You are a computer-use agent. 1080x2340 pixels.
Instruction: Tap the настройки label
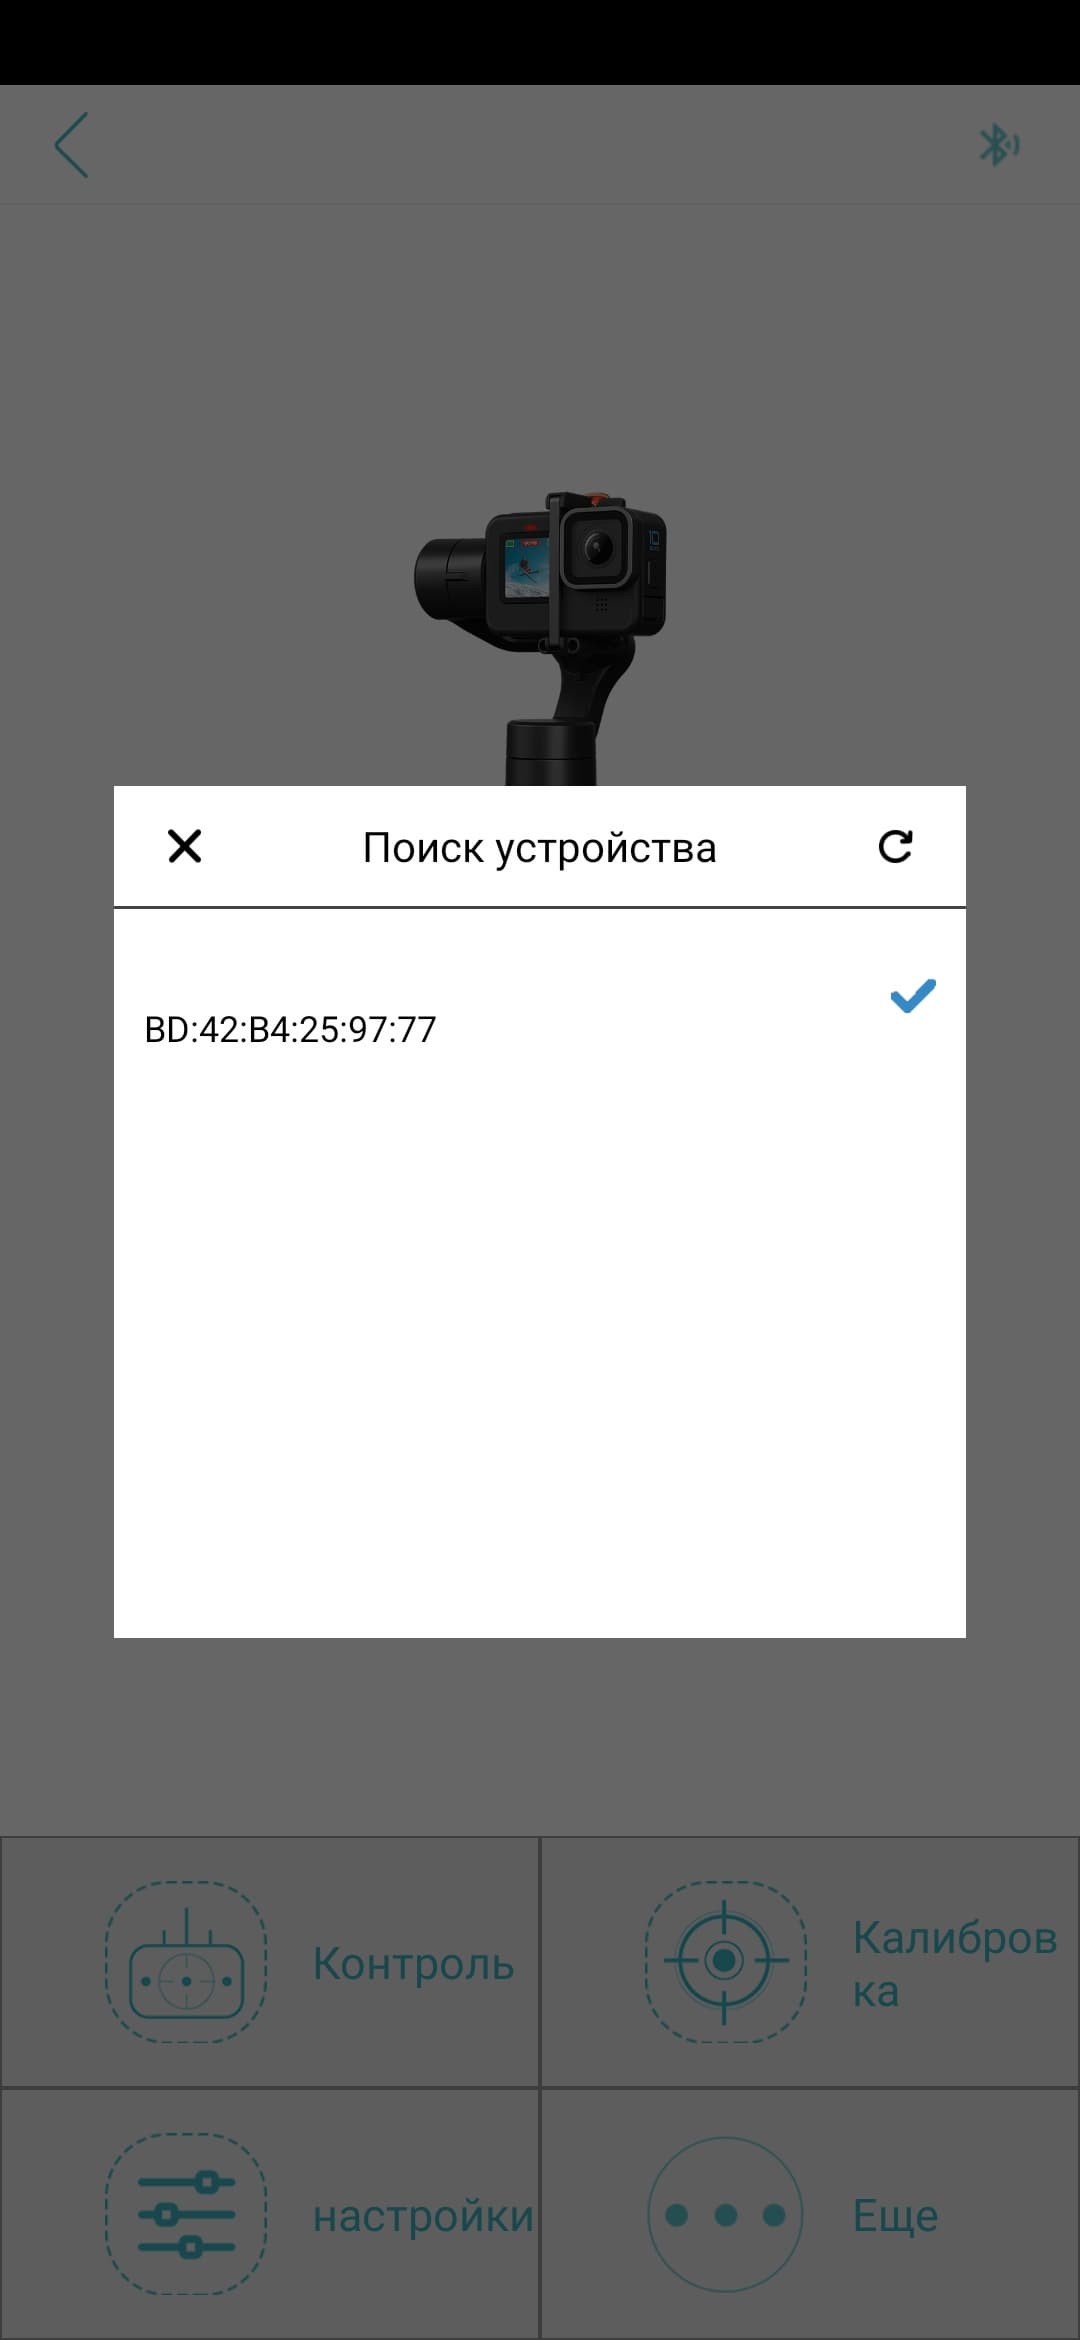point(424,2217)
